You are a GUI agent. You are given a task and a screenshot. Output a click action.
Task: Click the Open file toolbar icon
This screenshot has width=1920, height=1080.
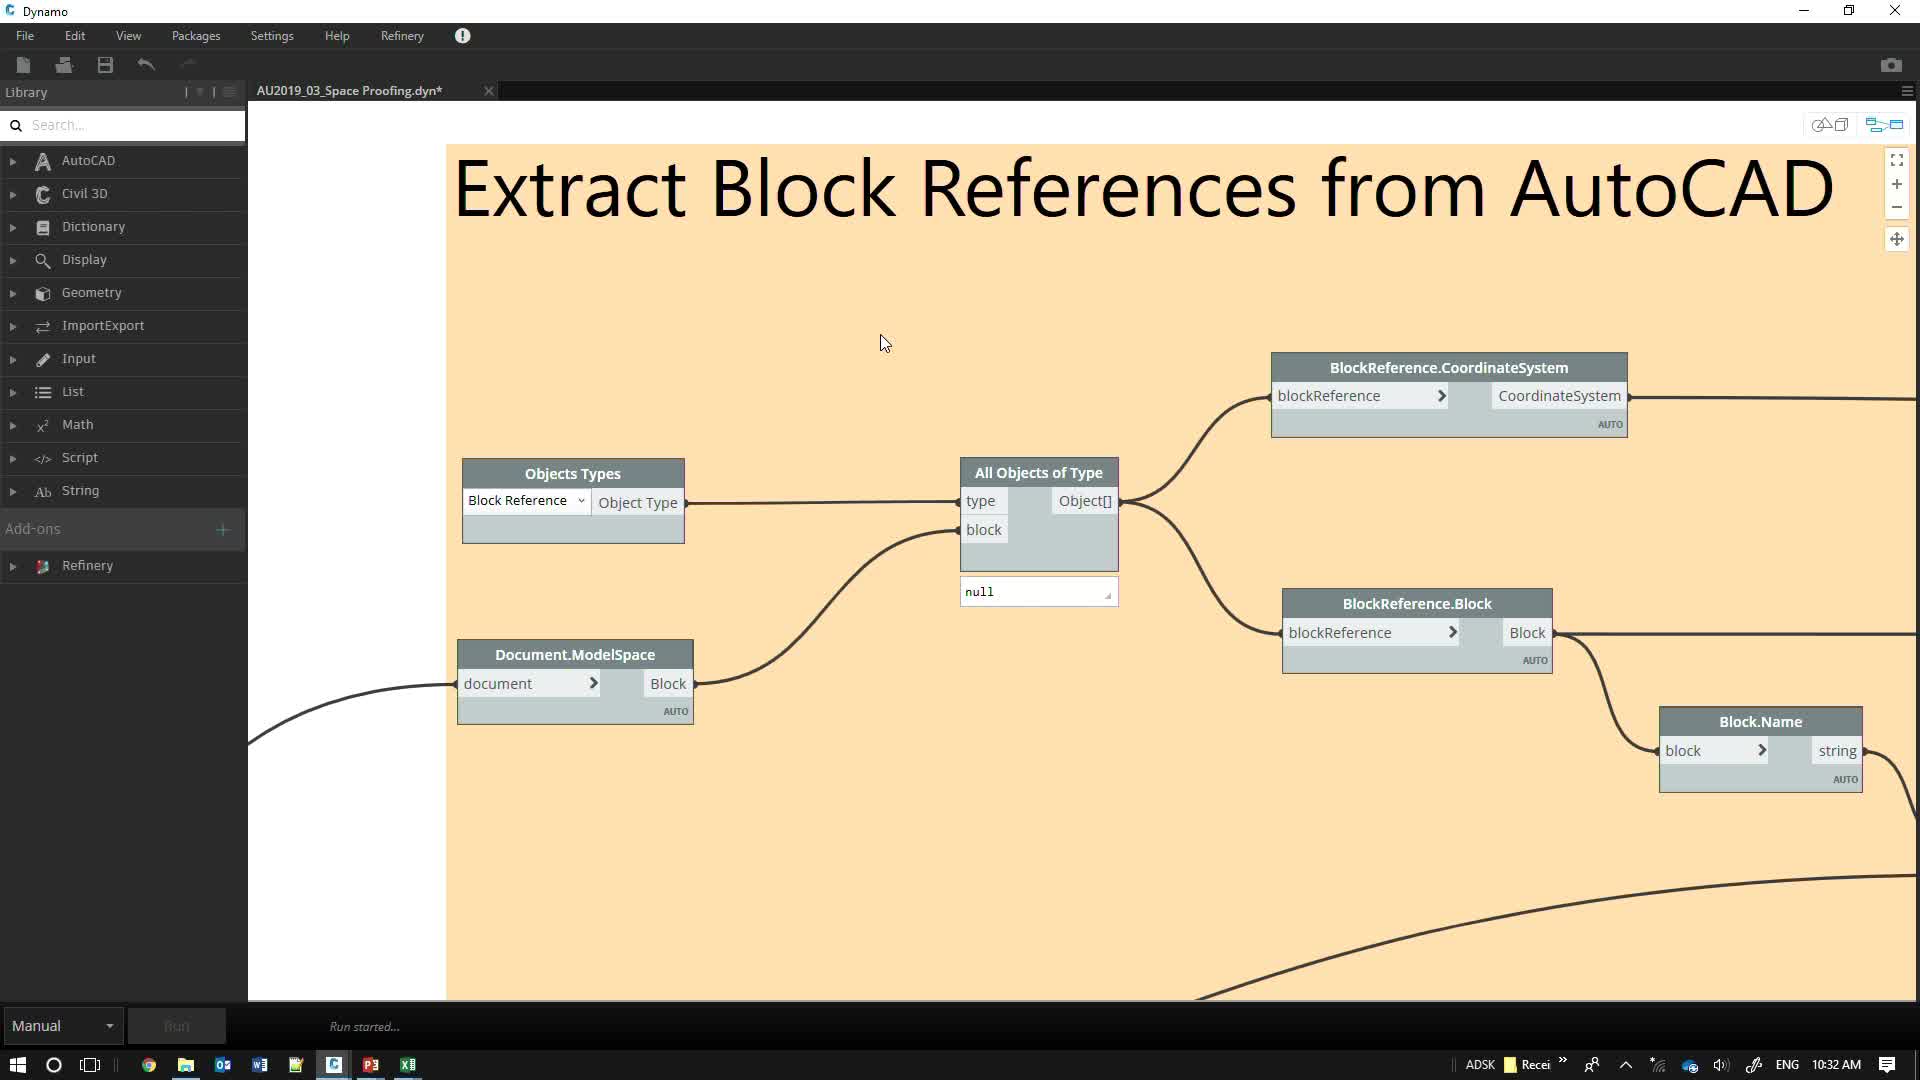coord(64,65)
